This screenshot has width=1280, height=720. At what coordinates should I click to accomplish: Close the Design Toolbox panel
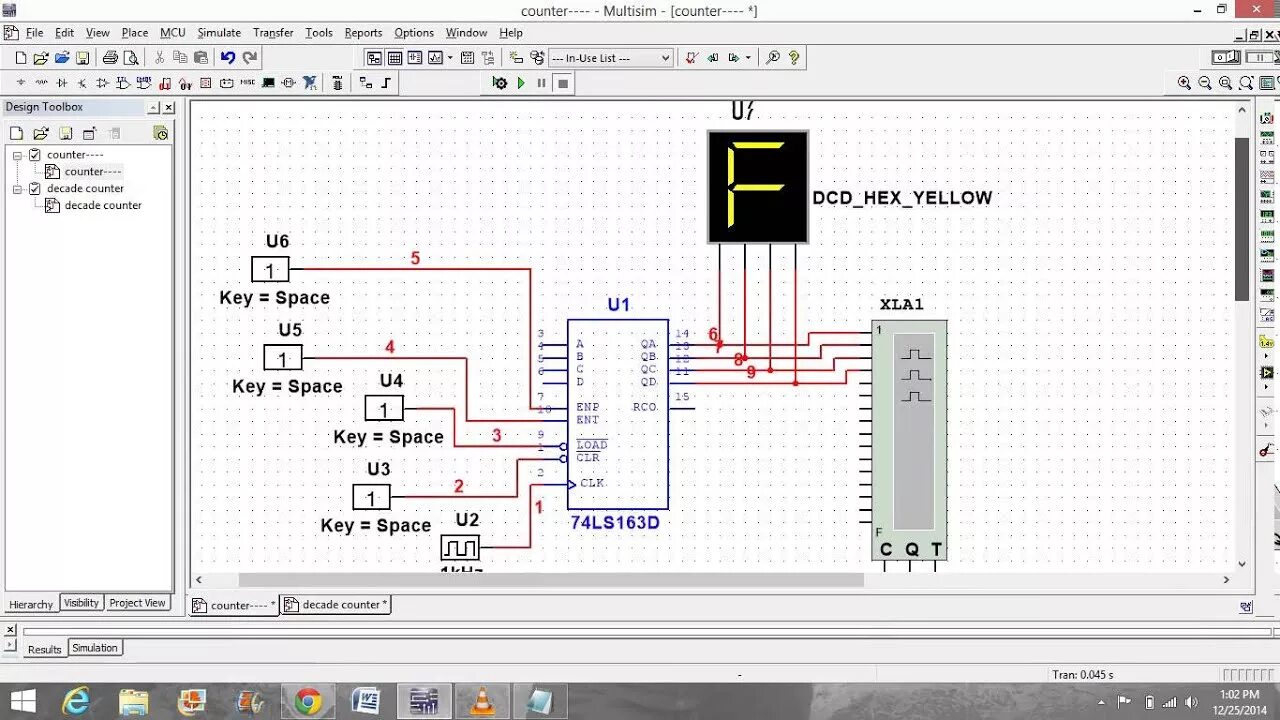(169, 108)
